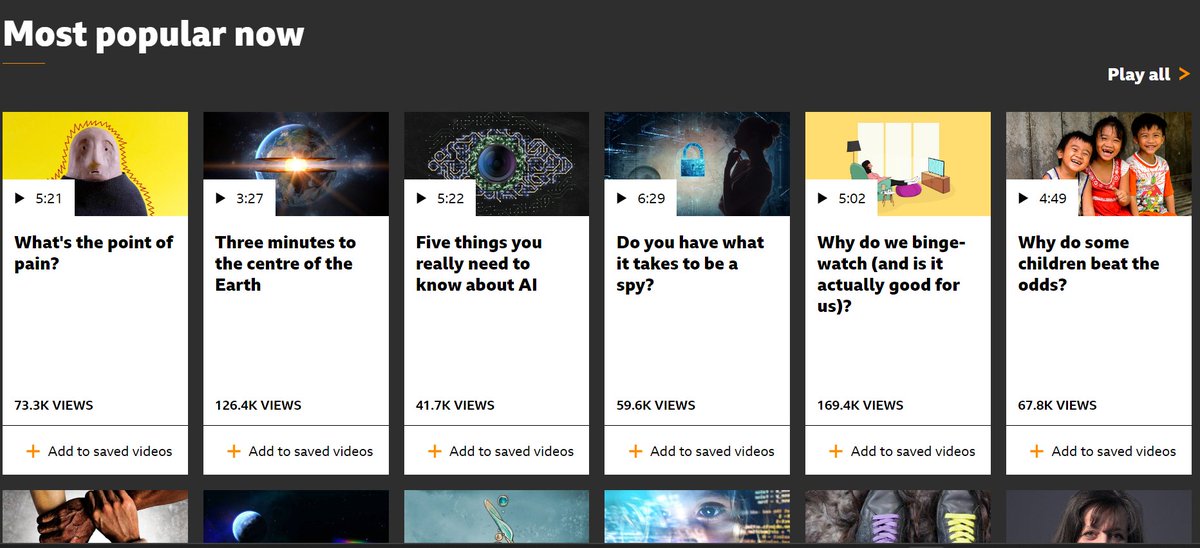Play the 5:22 AI video

441,198
